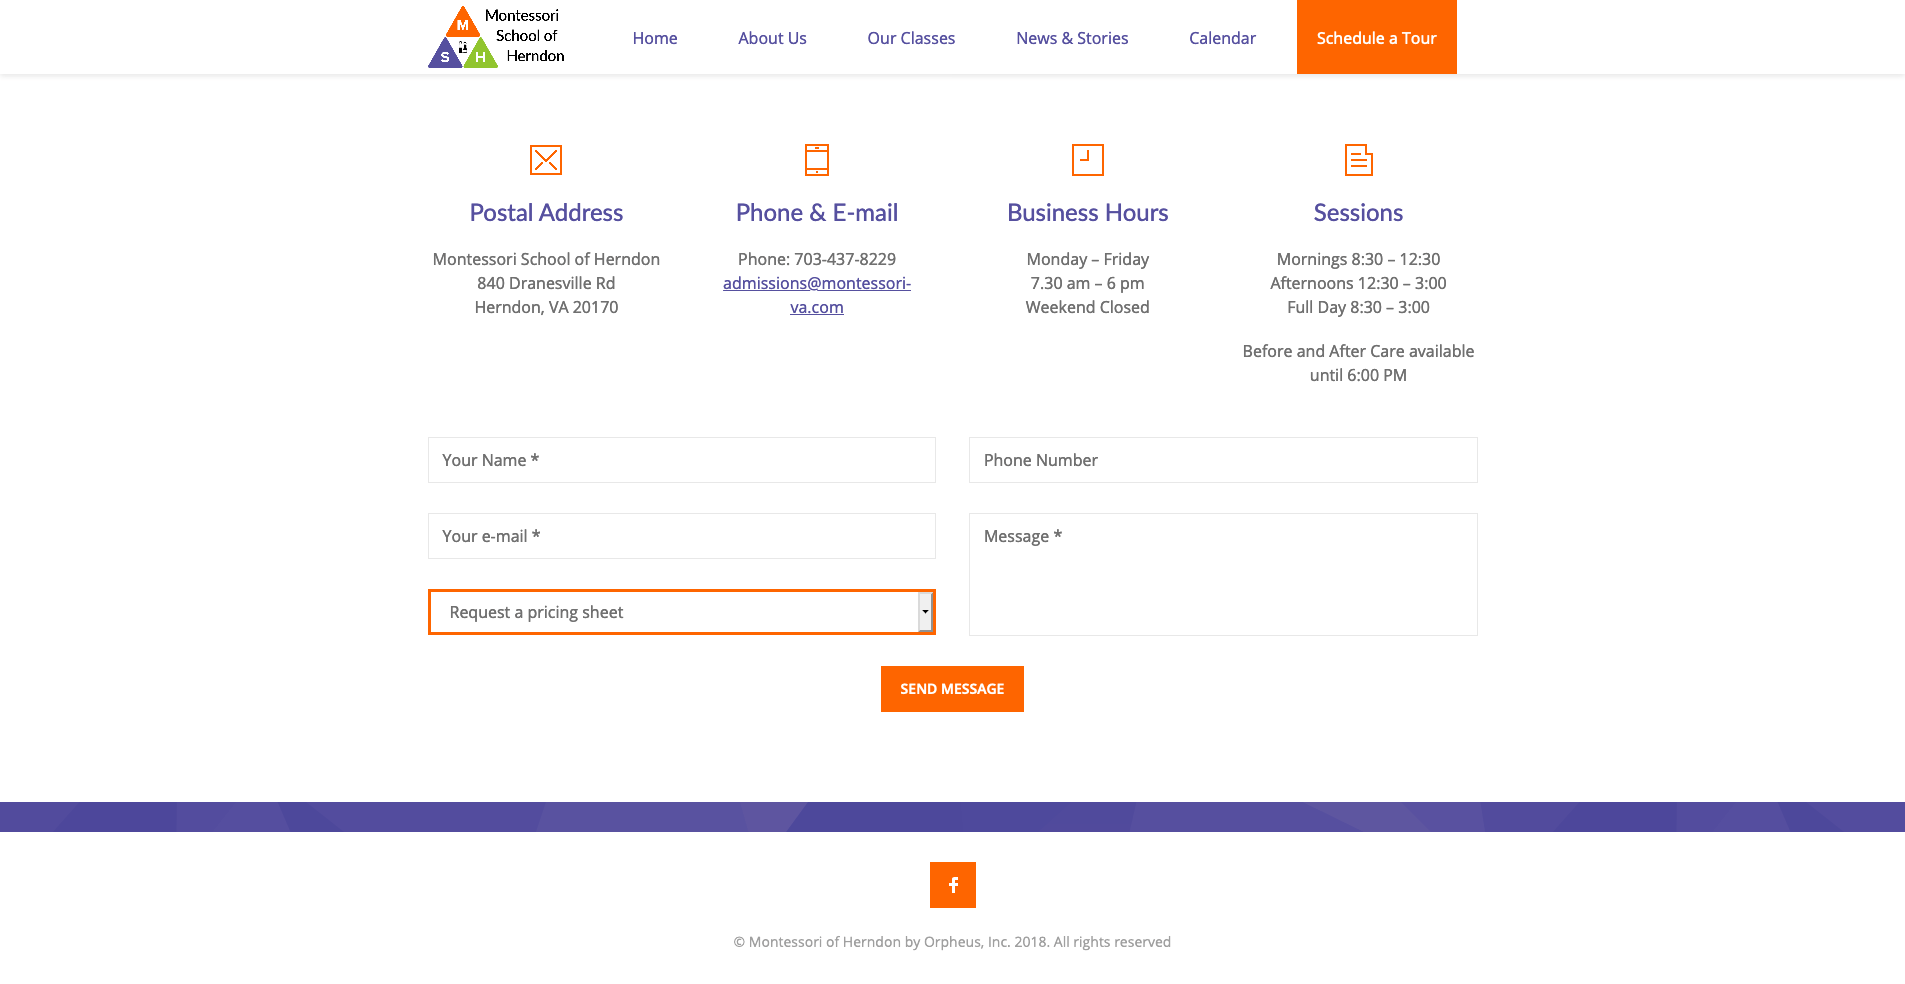Click the phone icon above Phone & E-mail

click(x=817, y=160)
